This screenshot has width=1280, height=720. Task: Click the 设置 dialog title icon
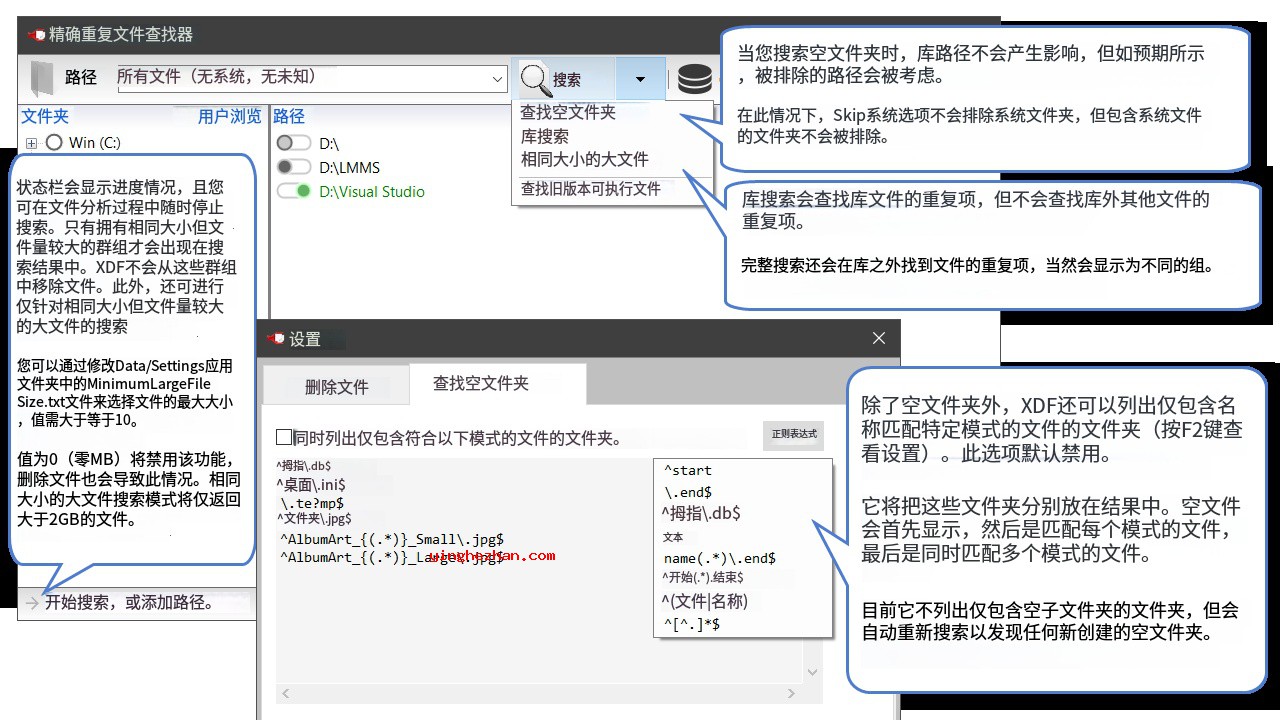(276, 339)
